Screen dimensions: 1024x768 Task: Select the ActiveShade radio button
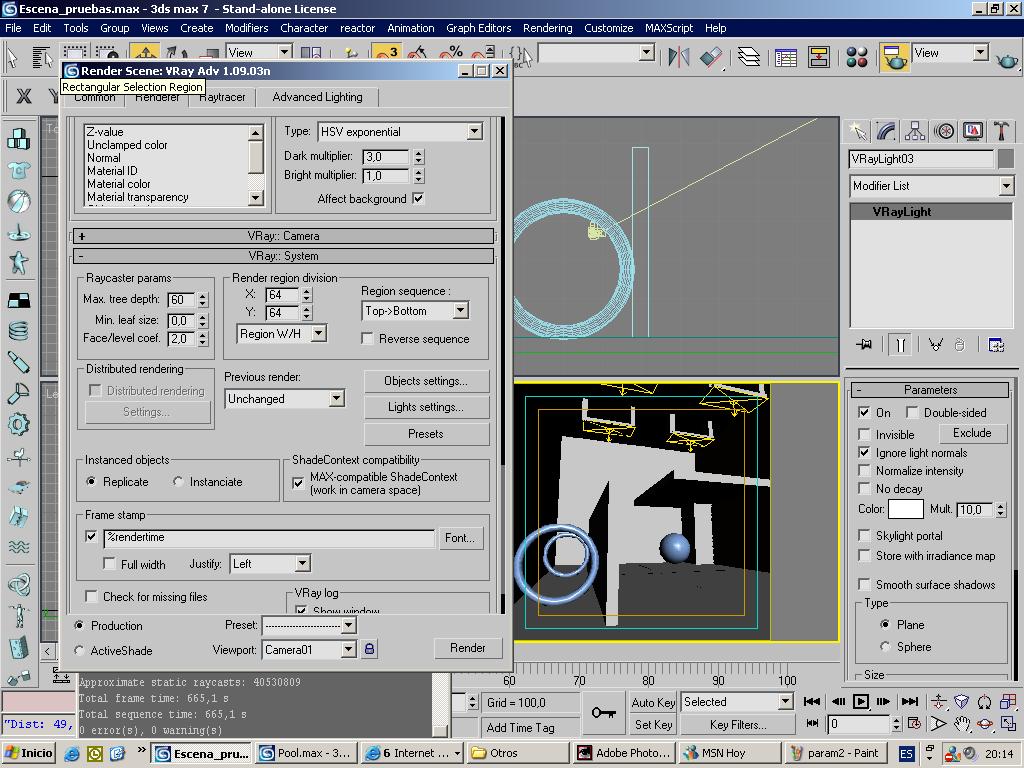(x=79, y=650)
